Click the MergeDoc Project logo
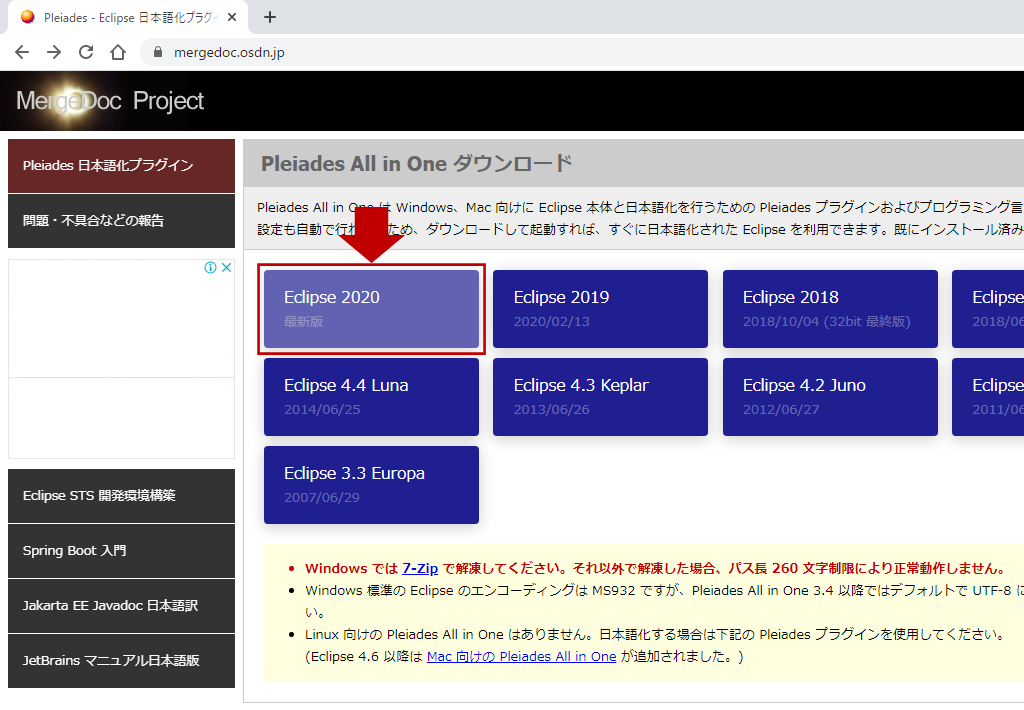The image size is (1024, 710). click(x=110, y=101)
